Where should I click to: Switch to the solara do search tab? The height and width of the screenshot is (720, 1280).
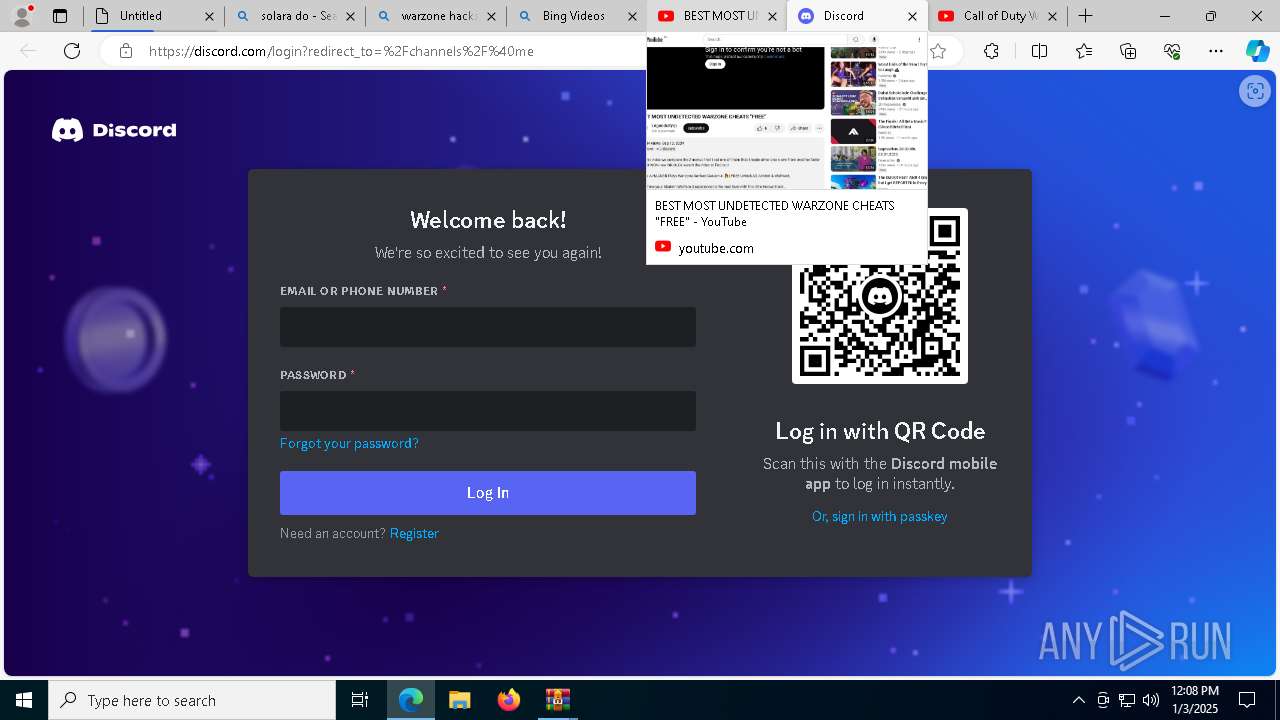click(x=295, y=16)
